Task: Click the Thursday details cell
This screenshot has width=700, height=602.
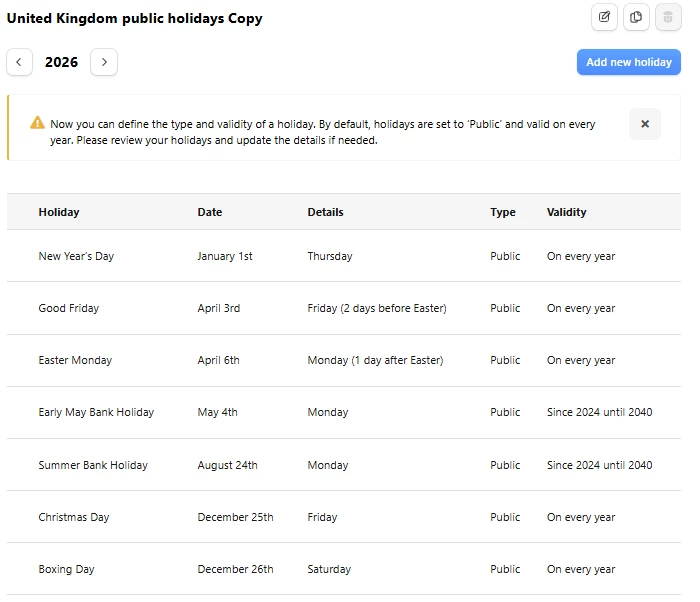Action: pos(330,256)
